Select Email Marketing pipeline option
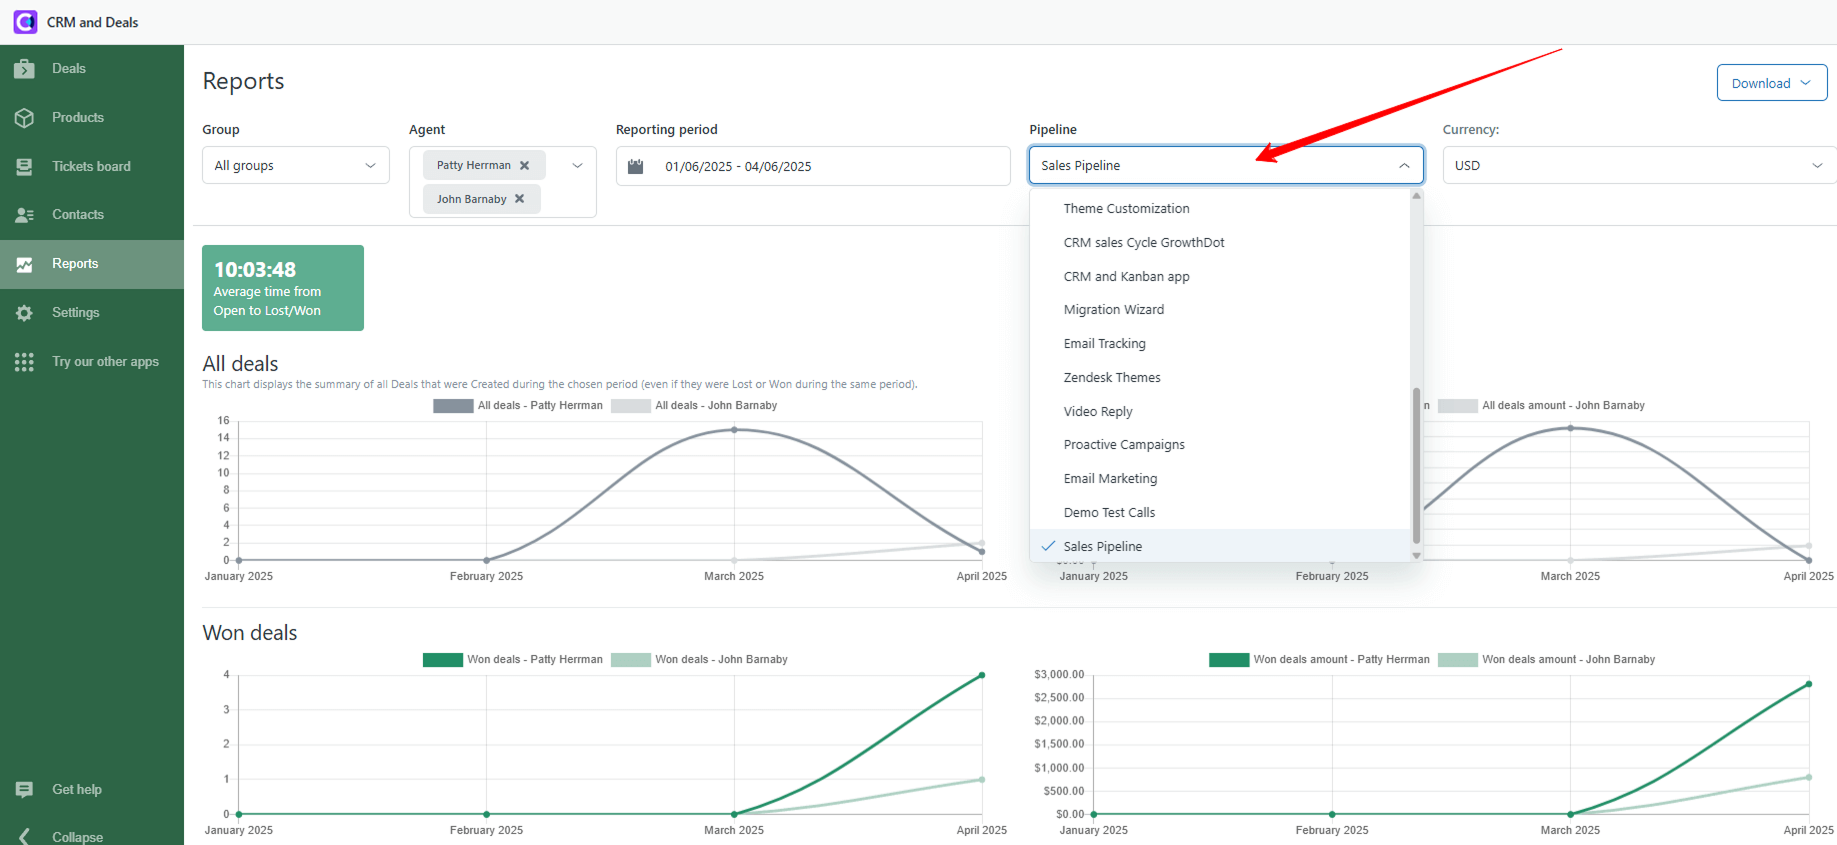Viewport: 1837px width, 845px height. point(1110,479)
